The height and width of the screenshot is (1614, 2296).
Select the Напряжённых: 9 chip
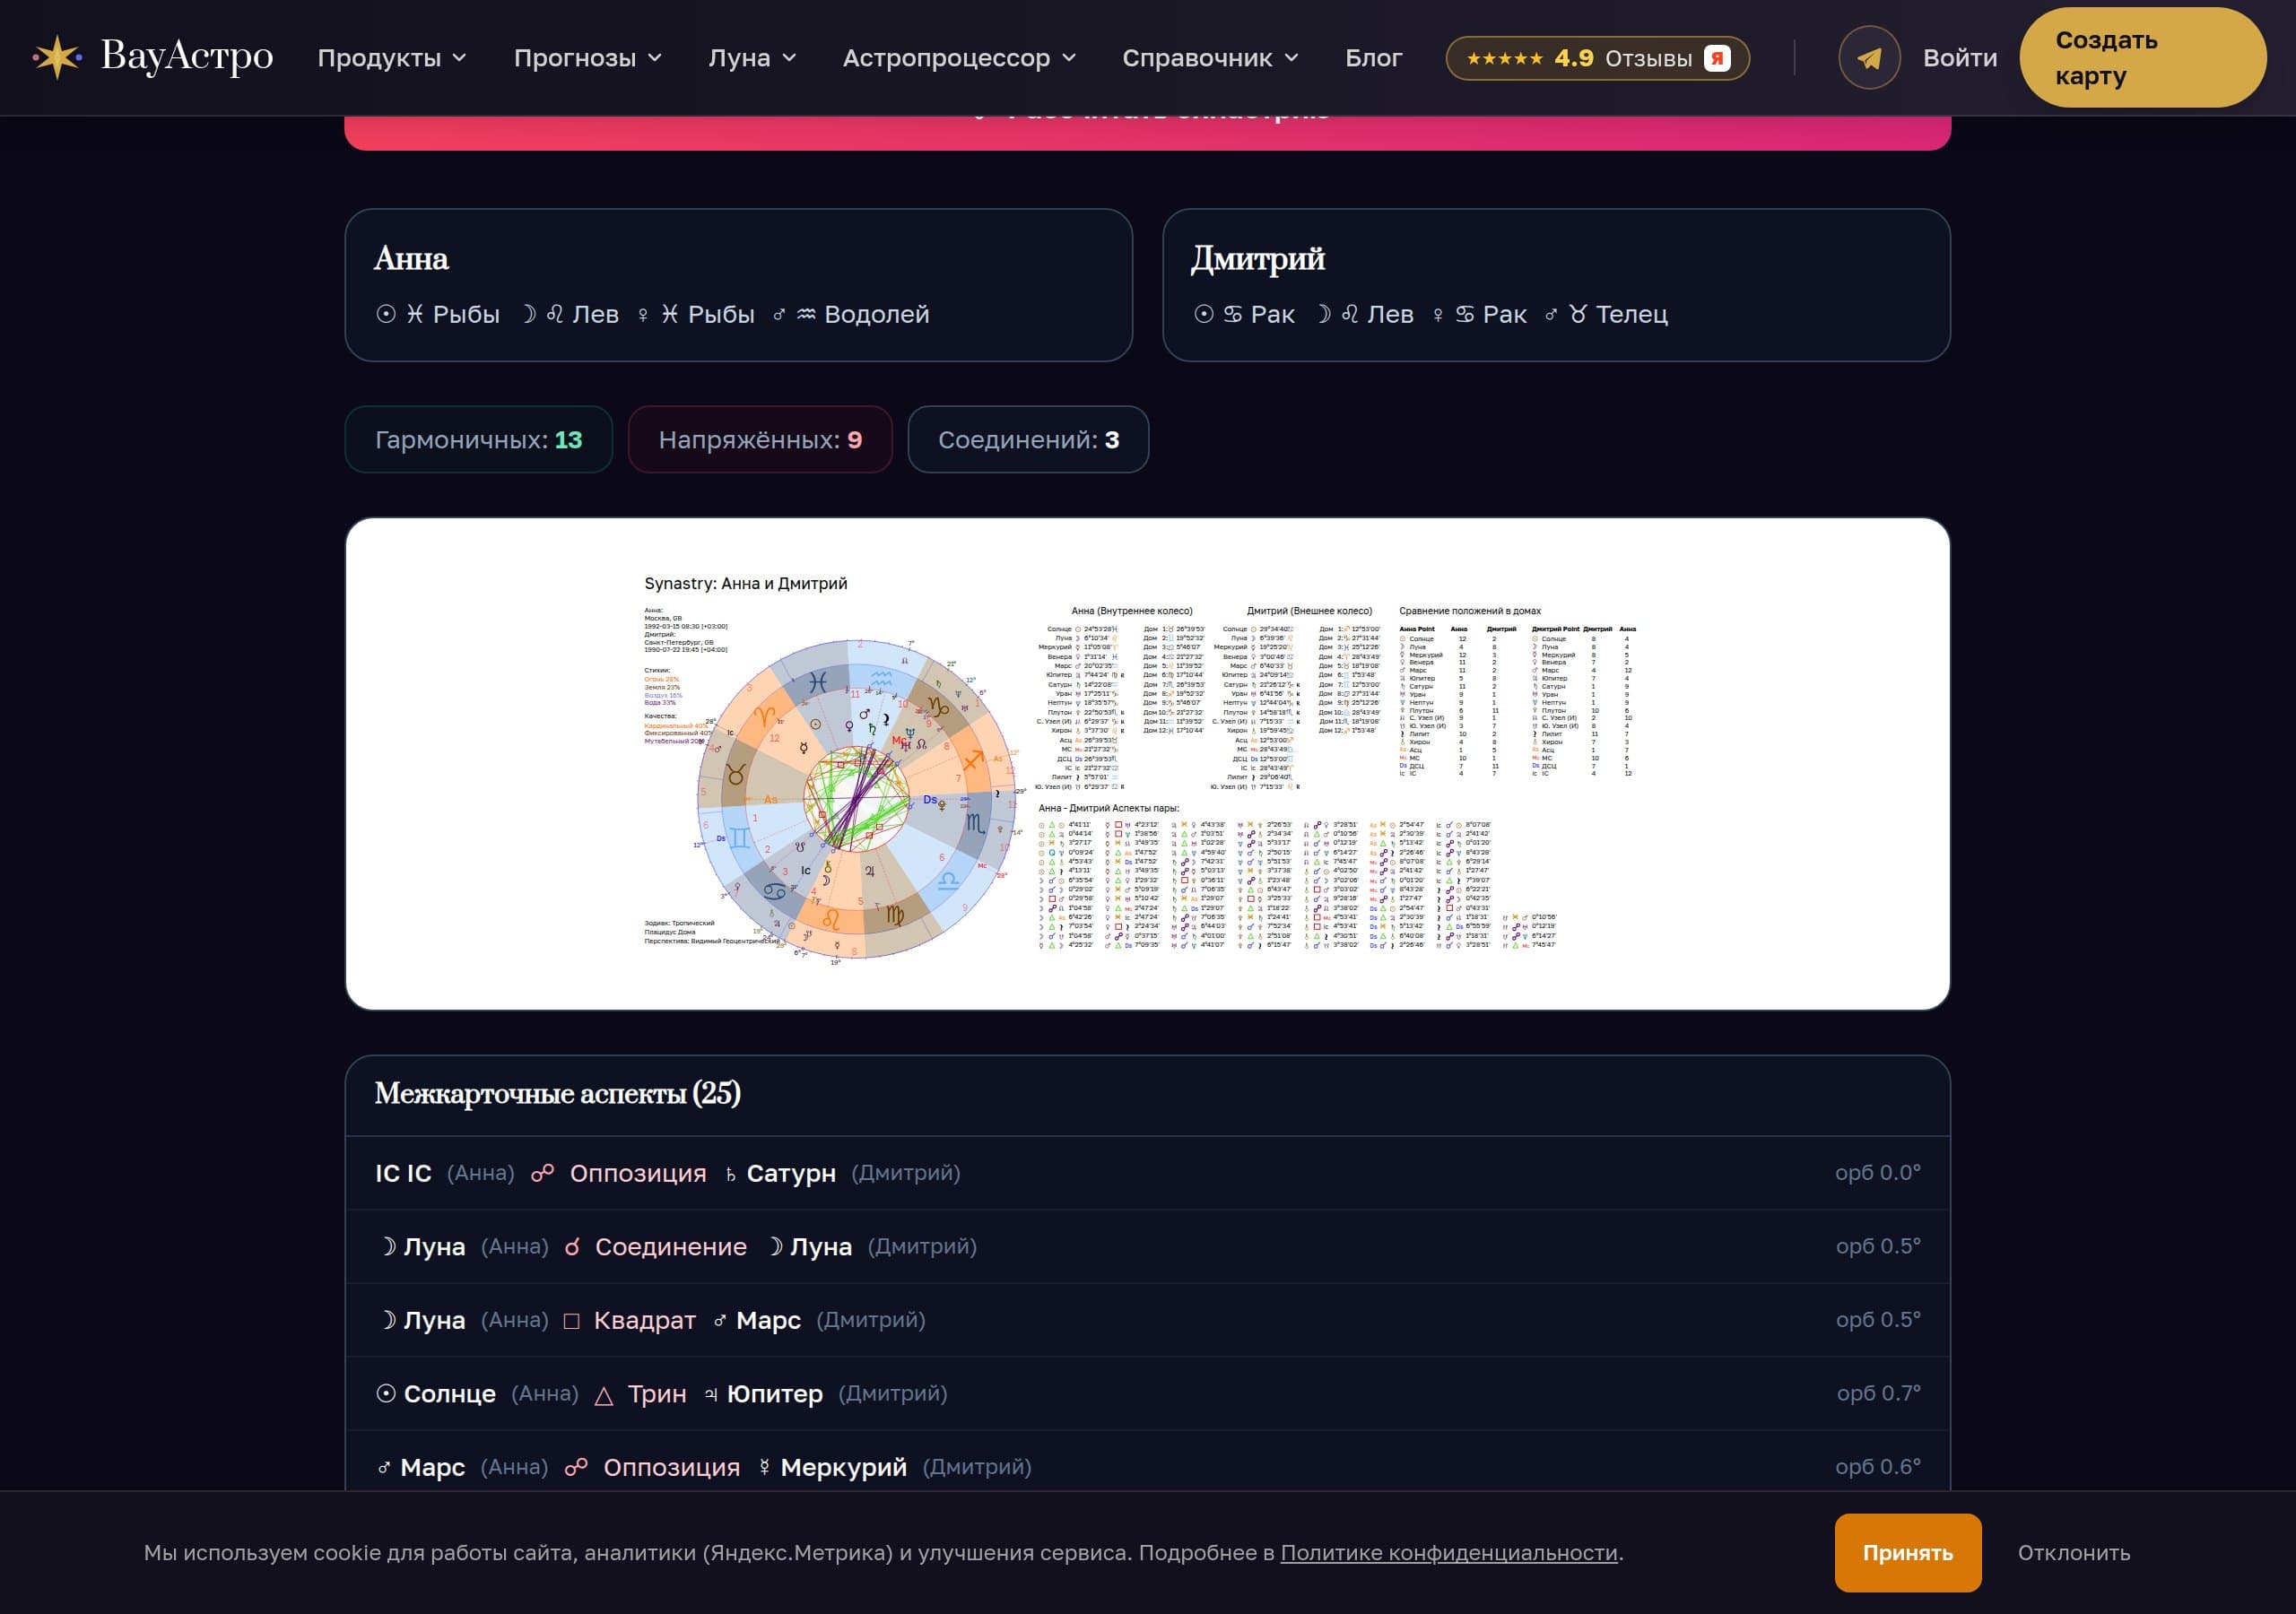coord(760,439)
